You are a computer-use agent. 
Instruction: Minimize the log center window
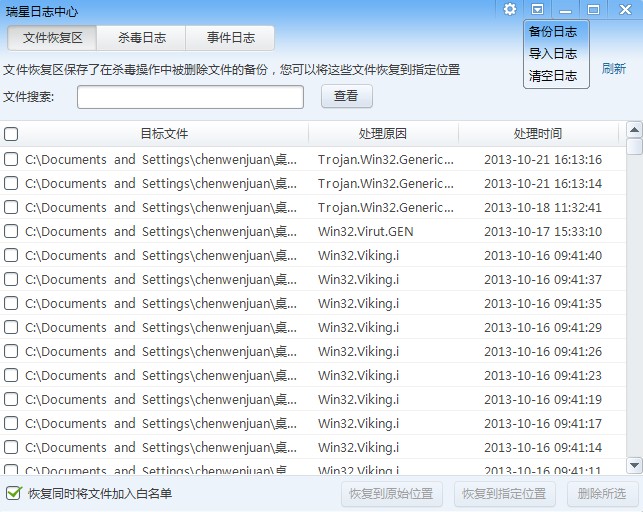tap(566, 10)
